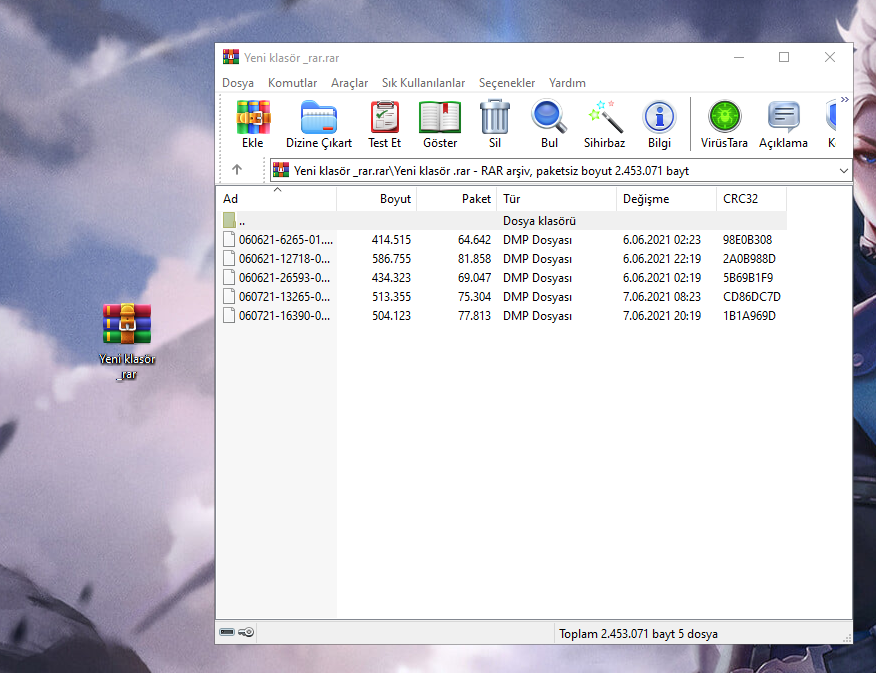Click the Ekle (Add) toolbar icon

pos(253,117)
